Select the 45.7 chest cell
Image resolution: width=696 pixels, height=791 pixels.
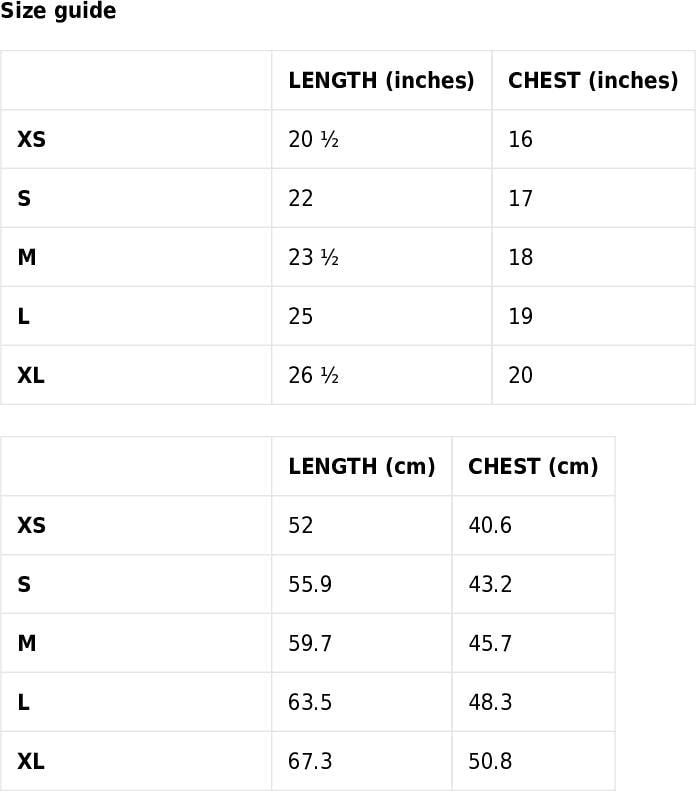(x=490, y=644)
